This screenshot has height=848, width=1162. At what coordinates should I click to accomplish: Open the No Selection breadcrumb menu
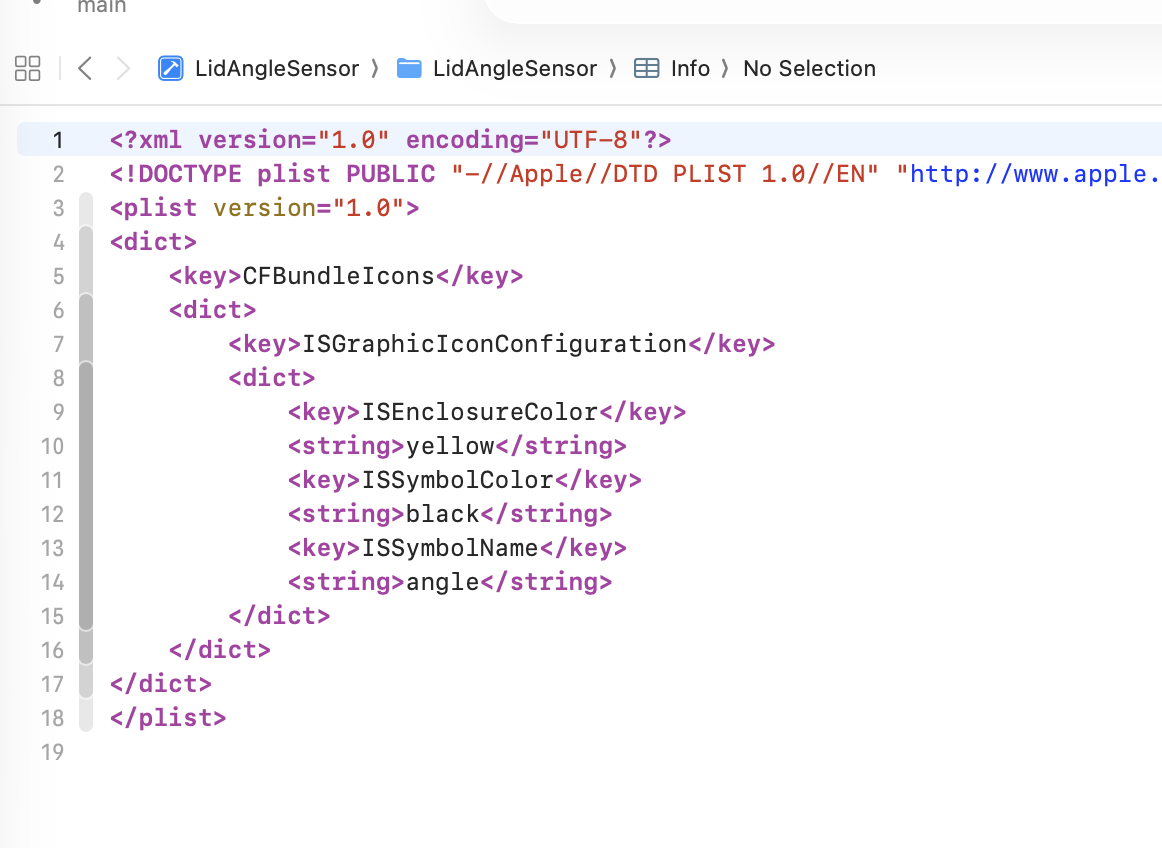tap(809, 68)
